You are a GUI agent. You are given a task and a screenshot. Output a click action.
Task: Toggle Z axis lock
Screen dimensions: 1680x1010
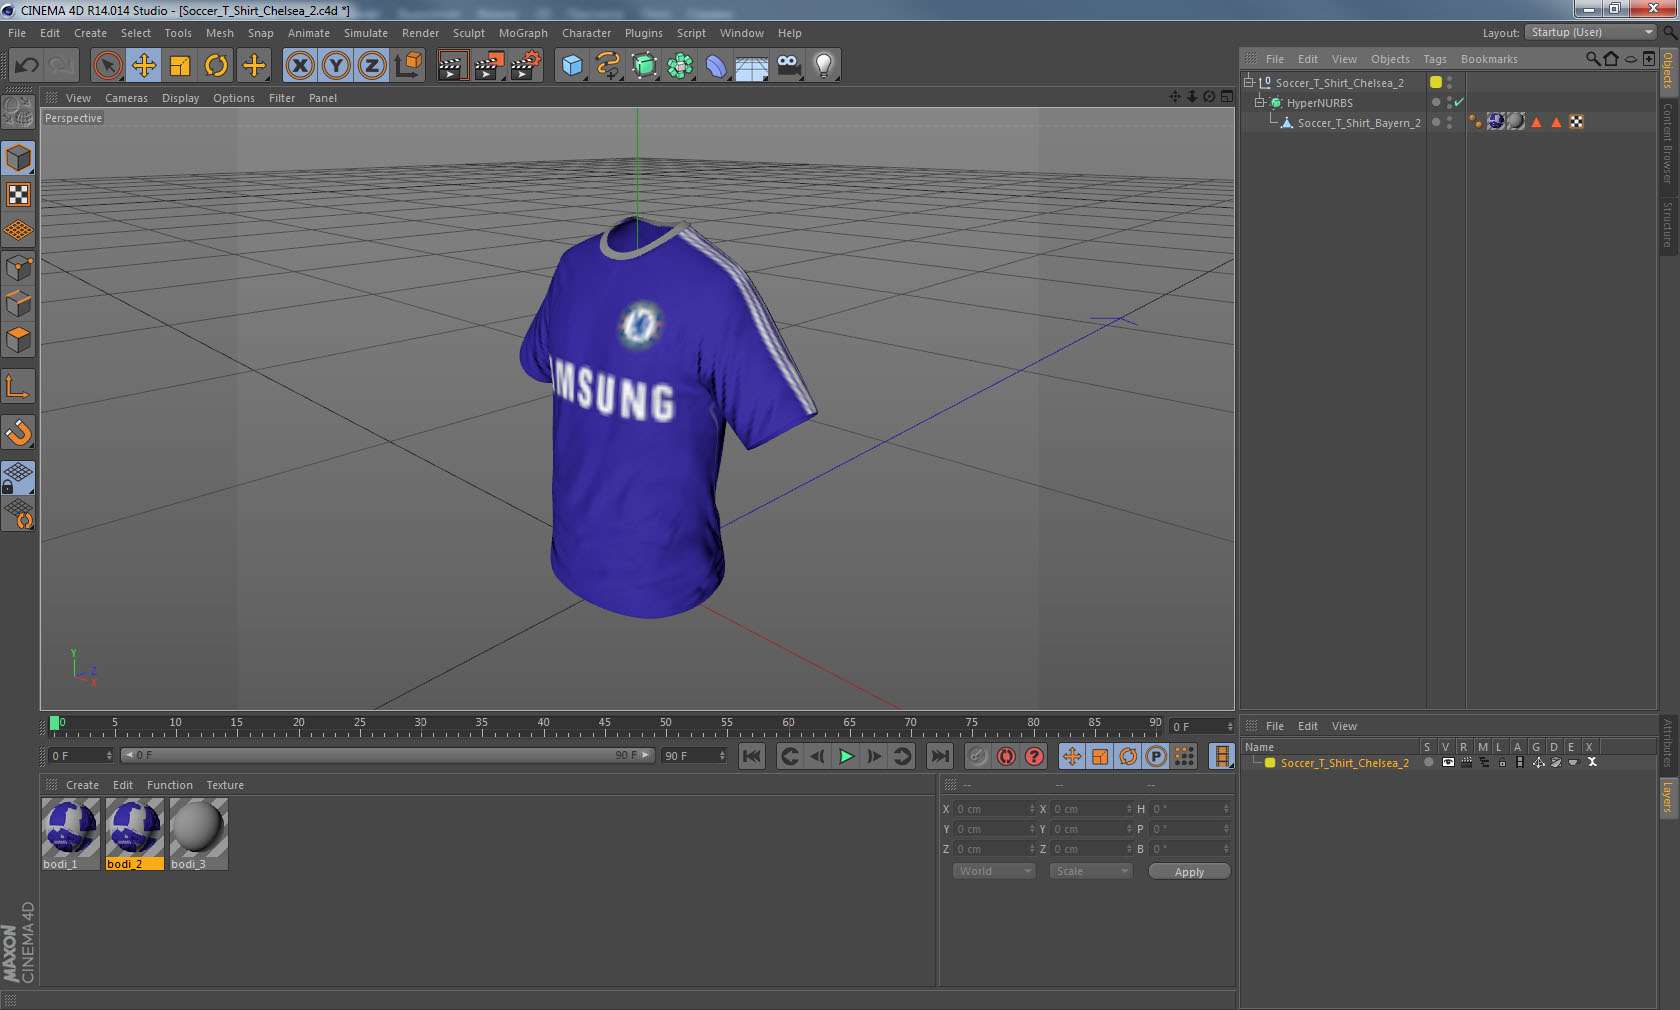click(372, 66)
